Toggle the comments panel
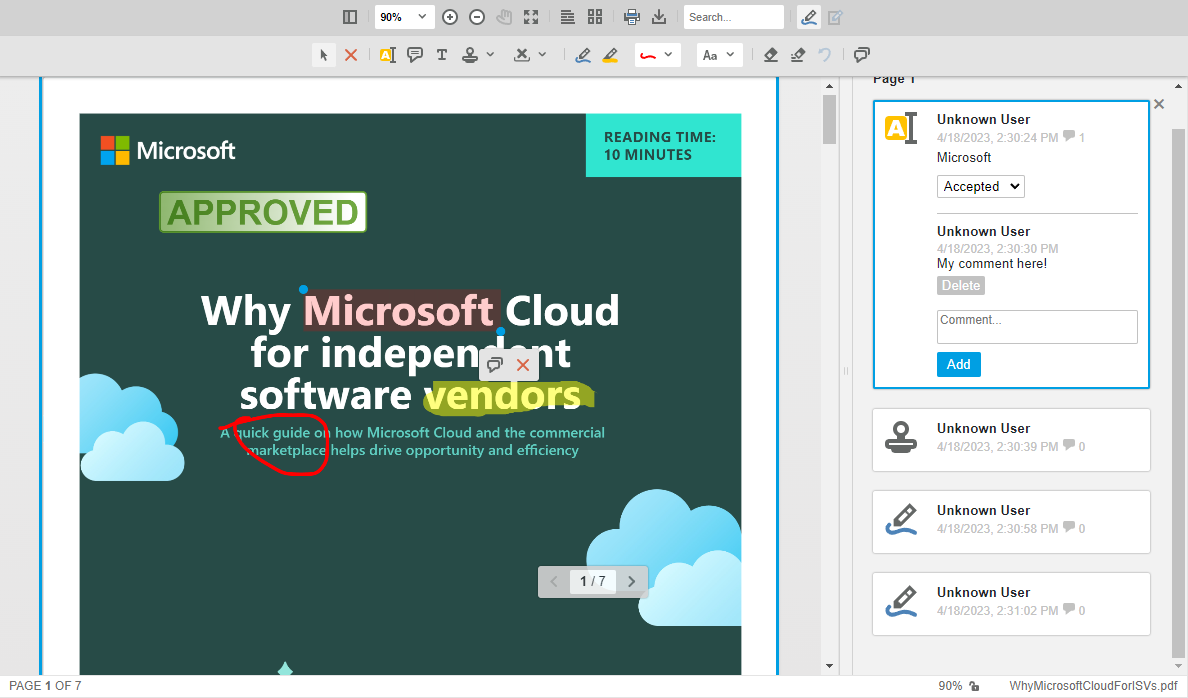Screen dimensions: 1188x698 861,55
